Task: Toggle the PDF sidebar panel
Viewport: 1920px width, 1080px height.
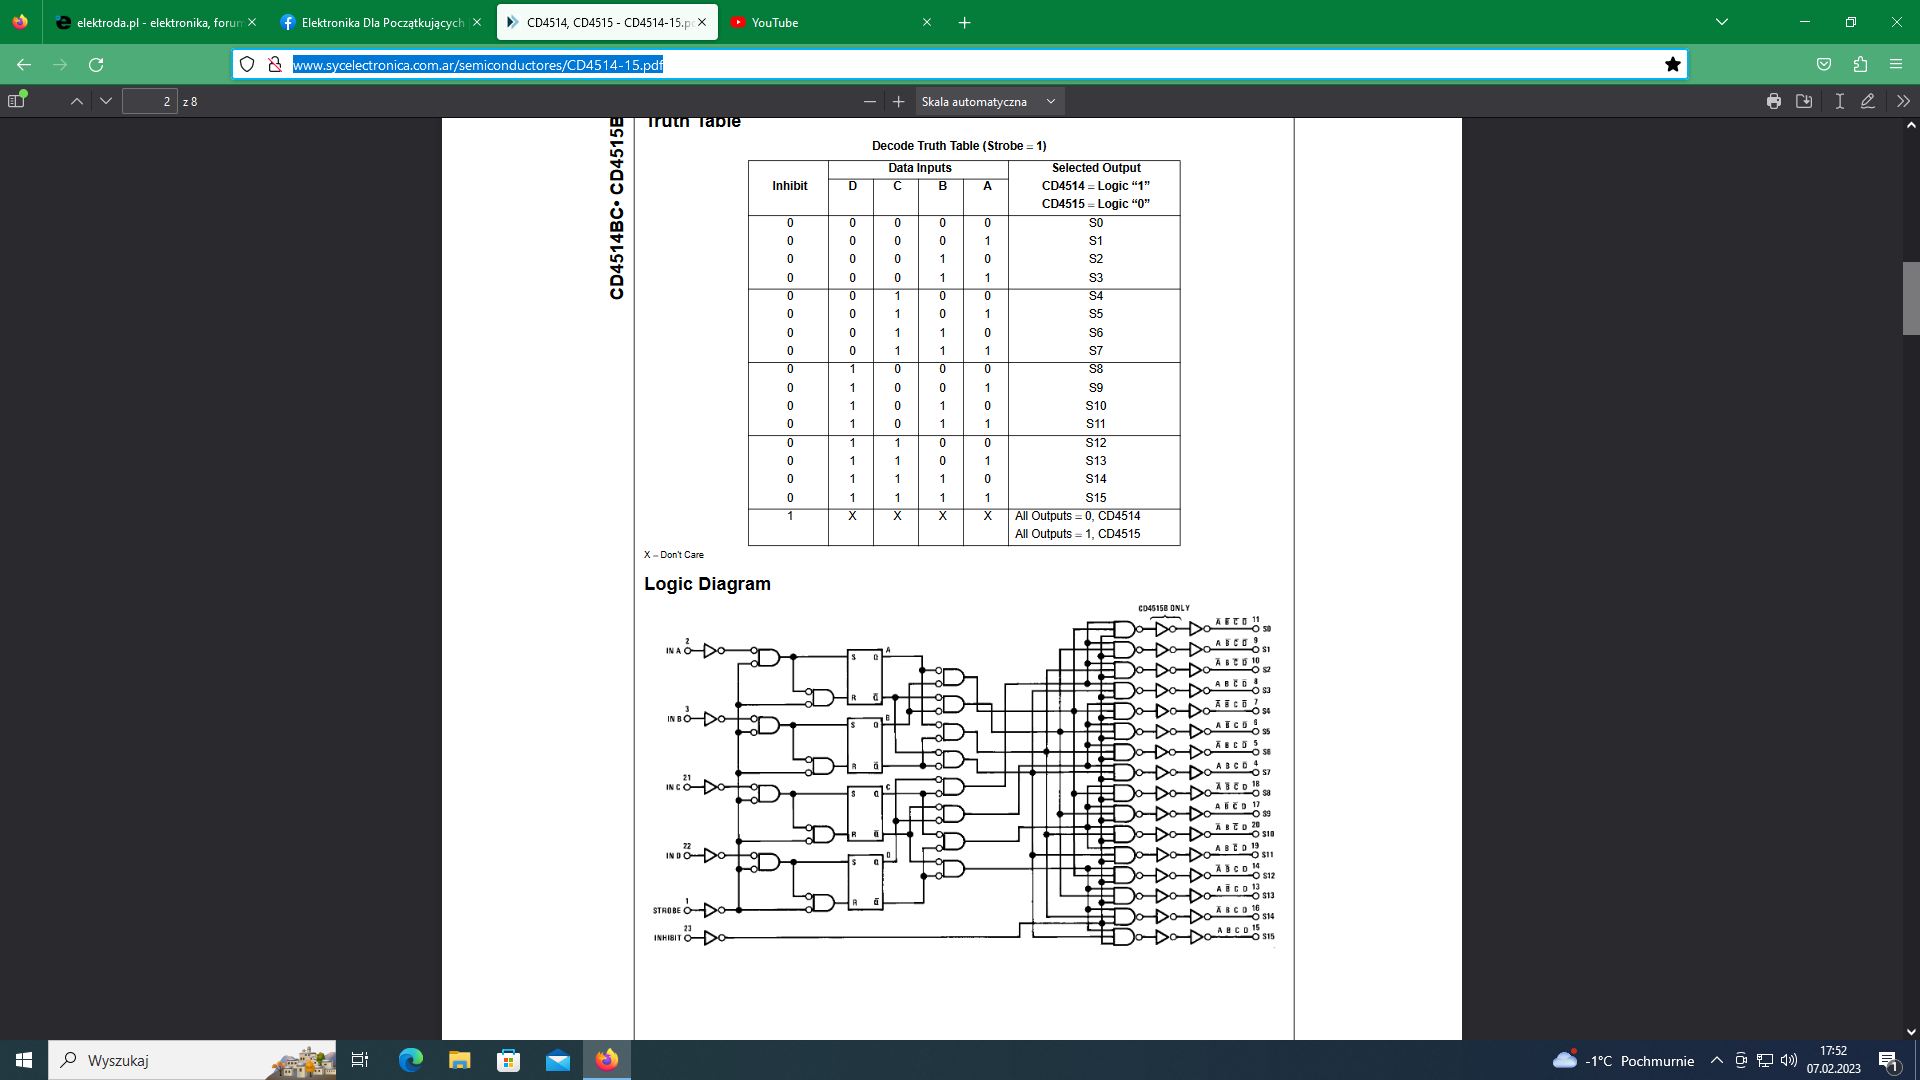Action: (x=16, y=101)
